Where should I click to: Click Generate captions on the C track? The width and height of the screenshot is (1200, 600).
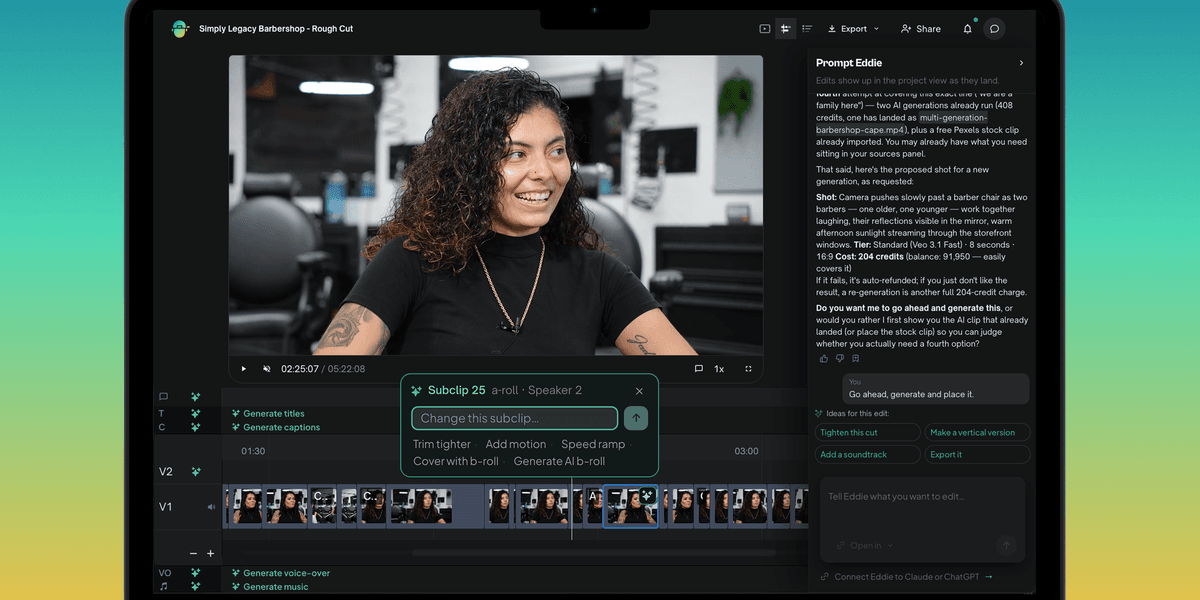tap(275, 427)
